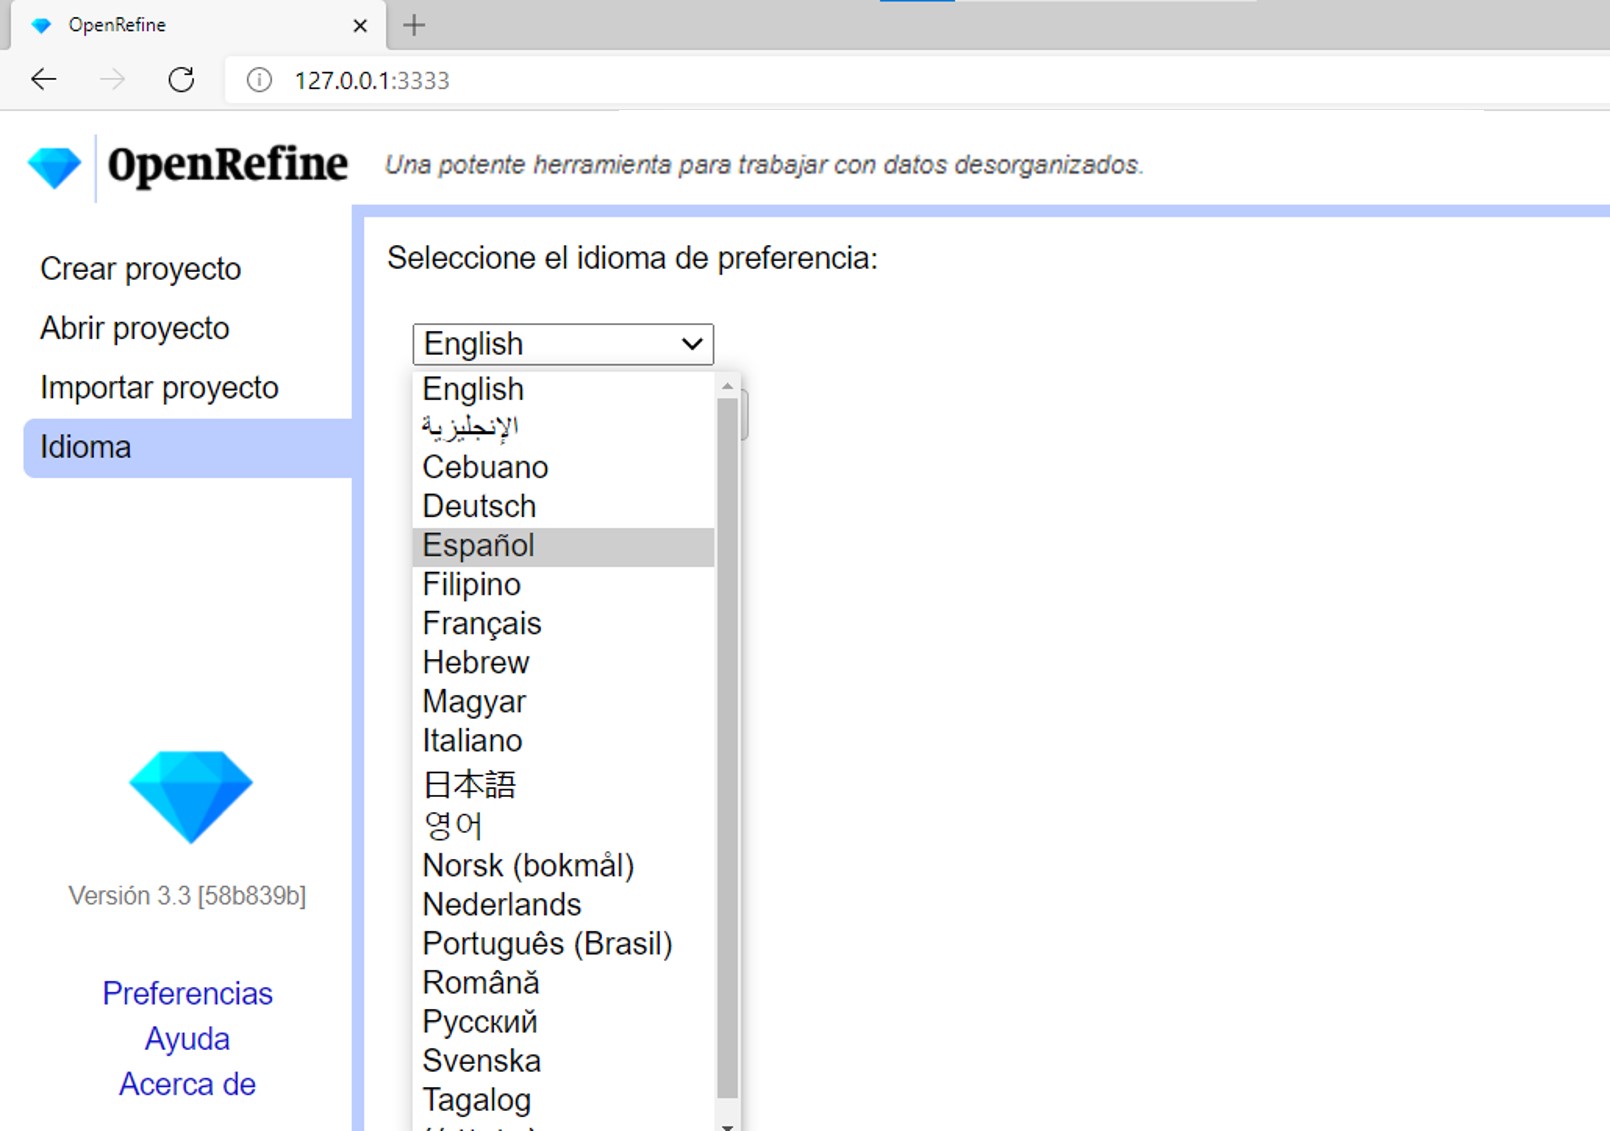Open the Crear proyecto section
The image size is (1610, 1131).
coord(140,269)
